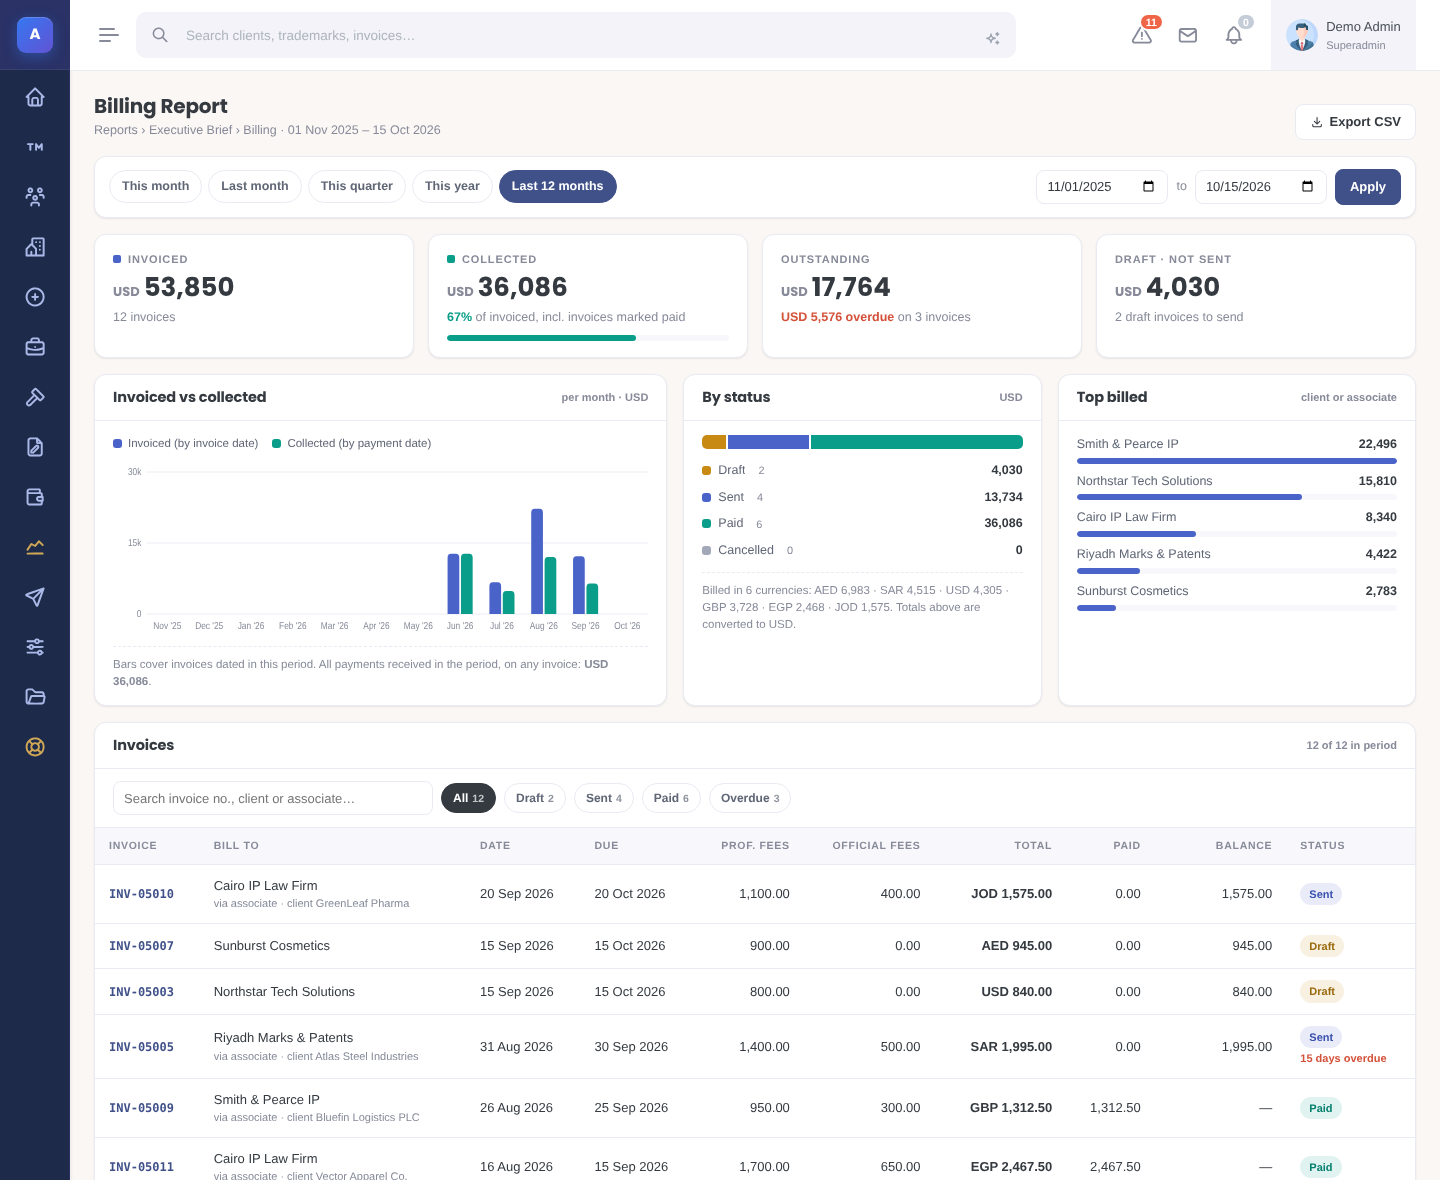This screenshot has width=1440, height=1180.
Task: Go to Home from the sidebar
Action: [35, 97]
